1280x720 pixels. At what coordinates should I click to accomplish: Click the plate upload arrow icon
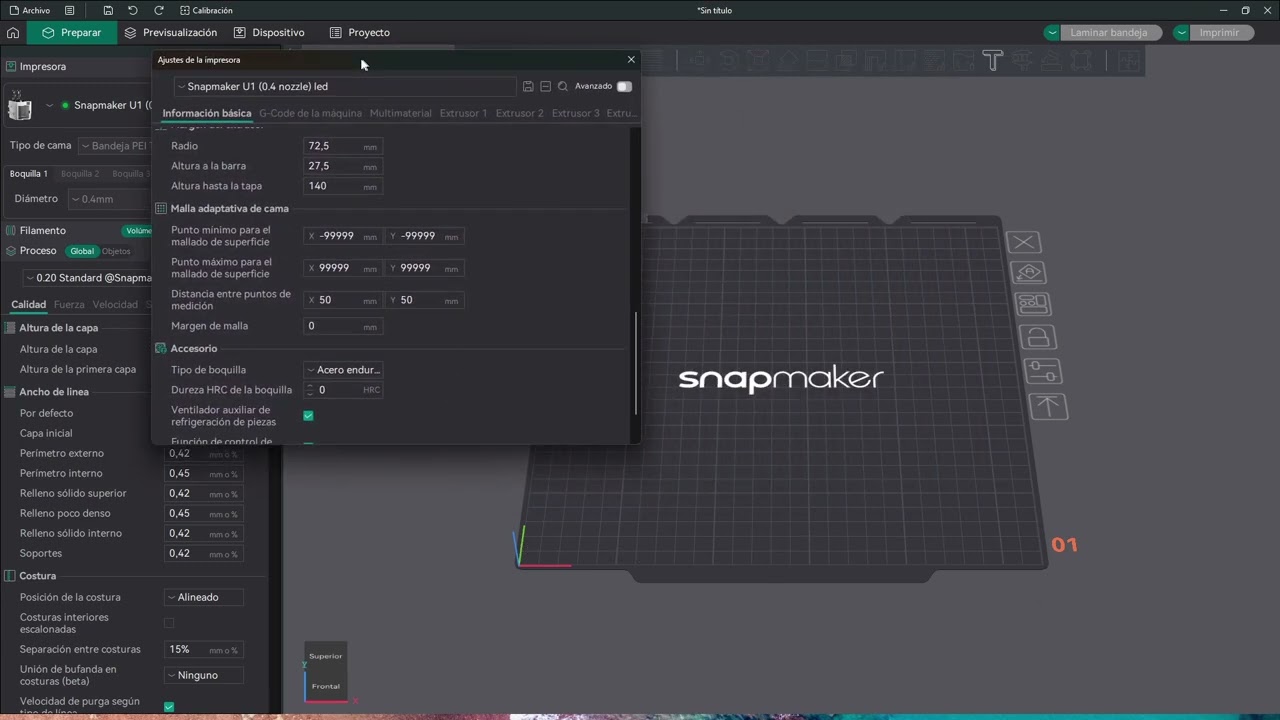[x=1049, y=406]
